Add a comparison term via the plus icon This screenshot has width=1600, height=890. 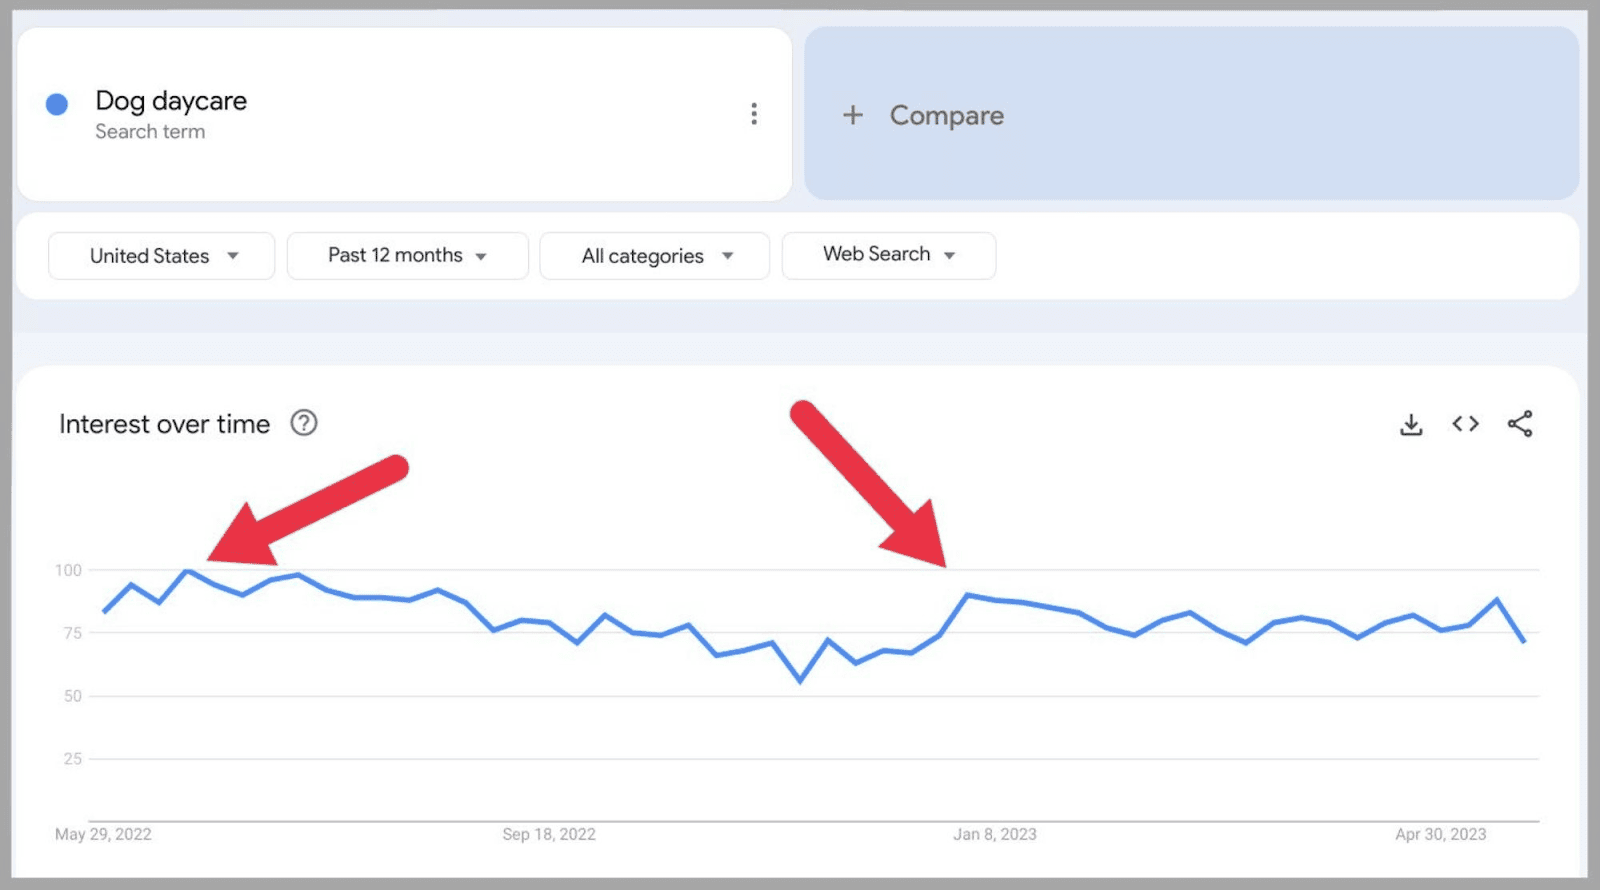853,115
